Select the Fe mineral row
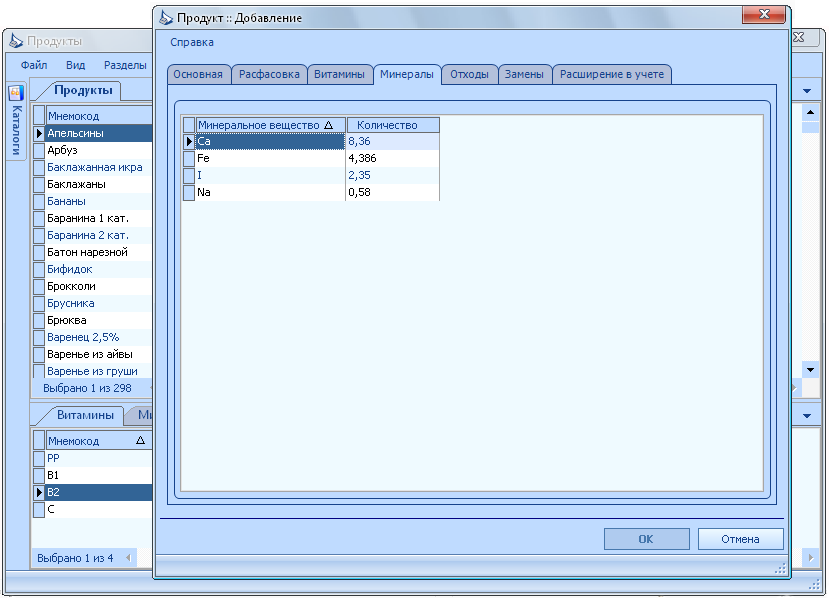Image resolution: width=829 pixels, height=598 pixels. pos(270,158)
